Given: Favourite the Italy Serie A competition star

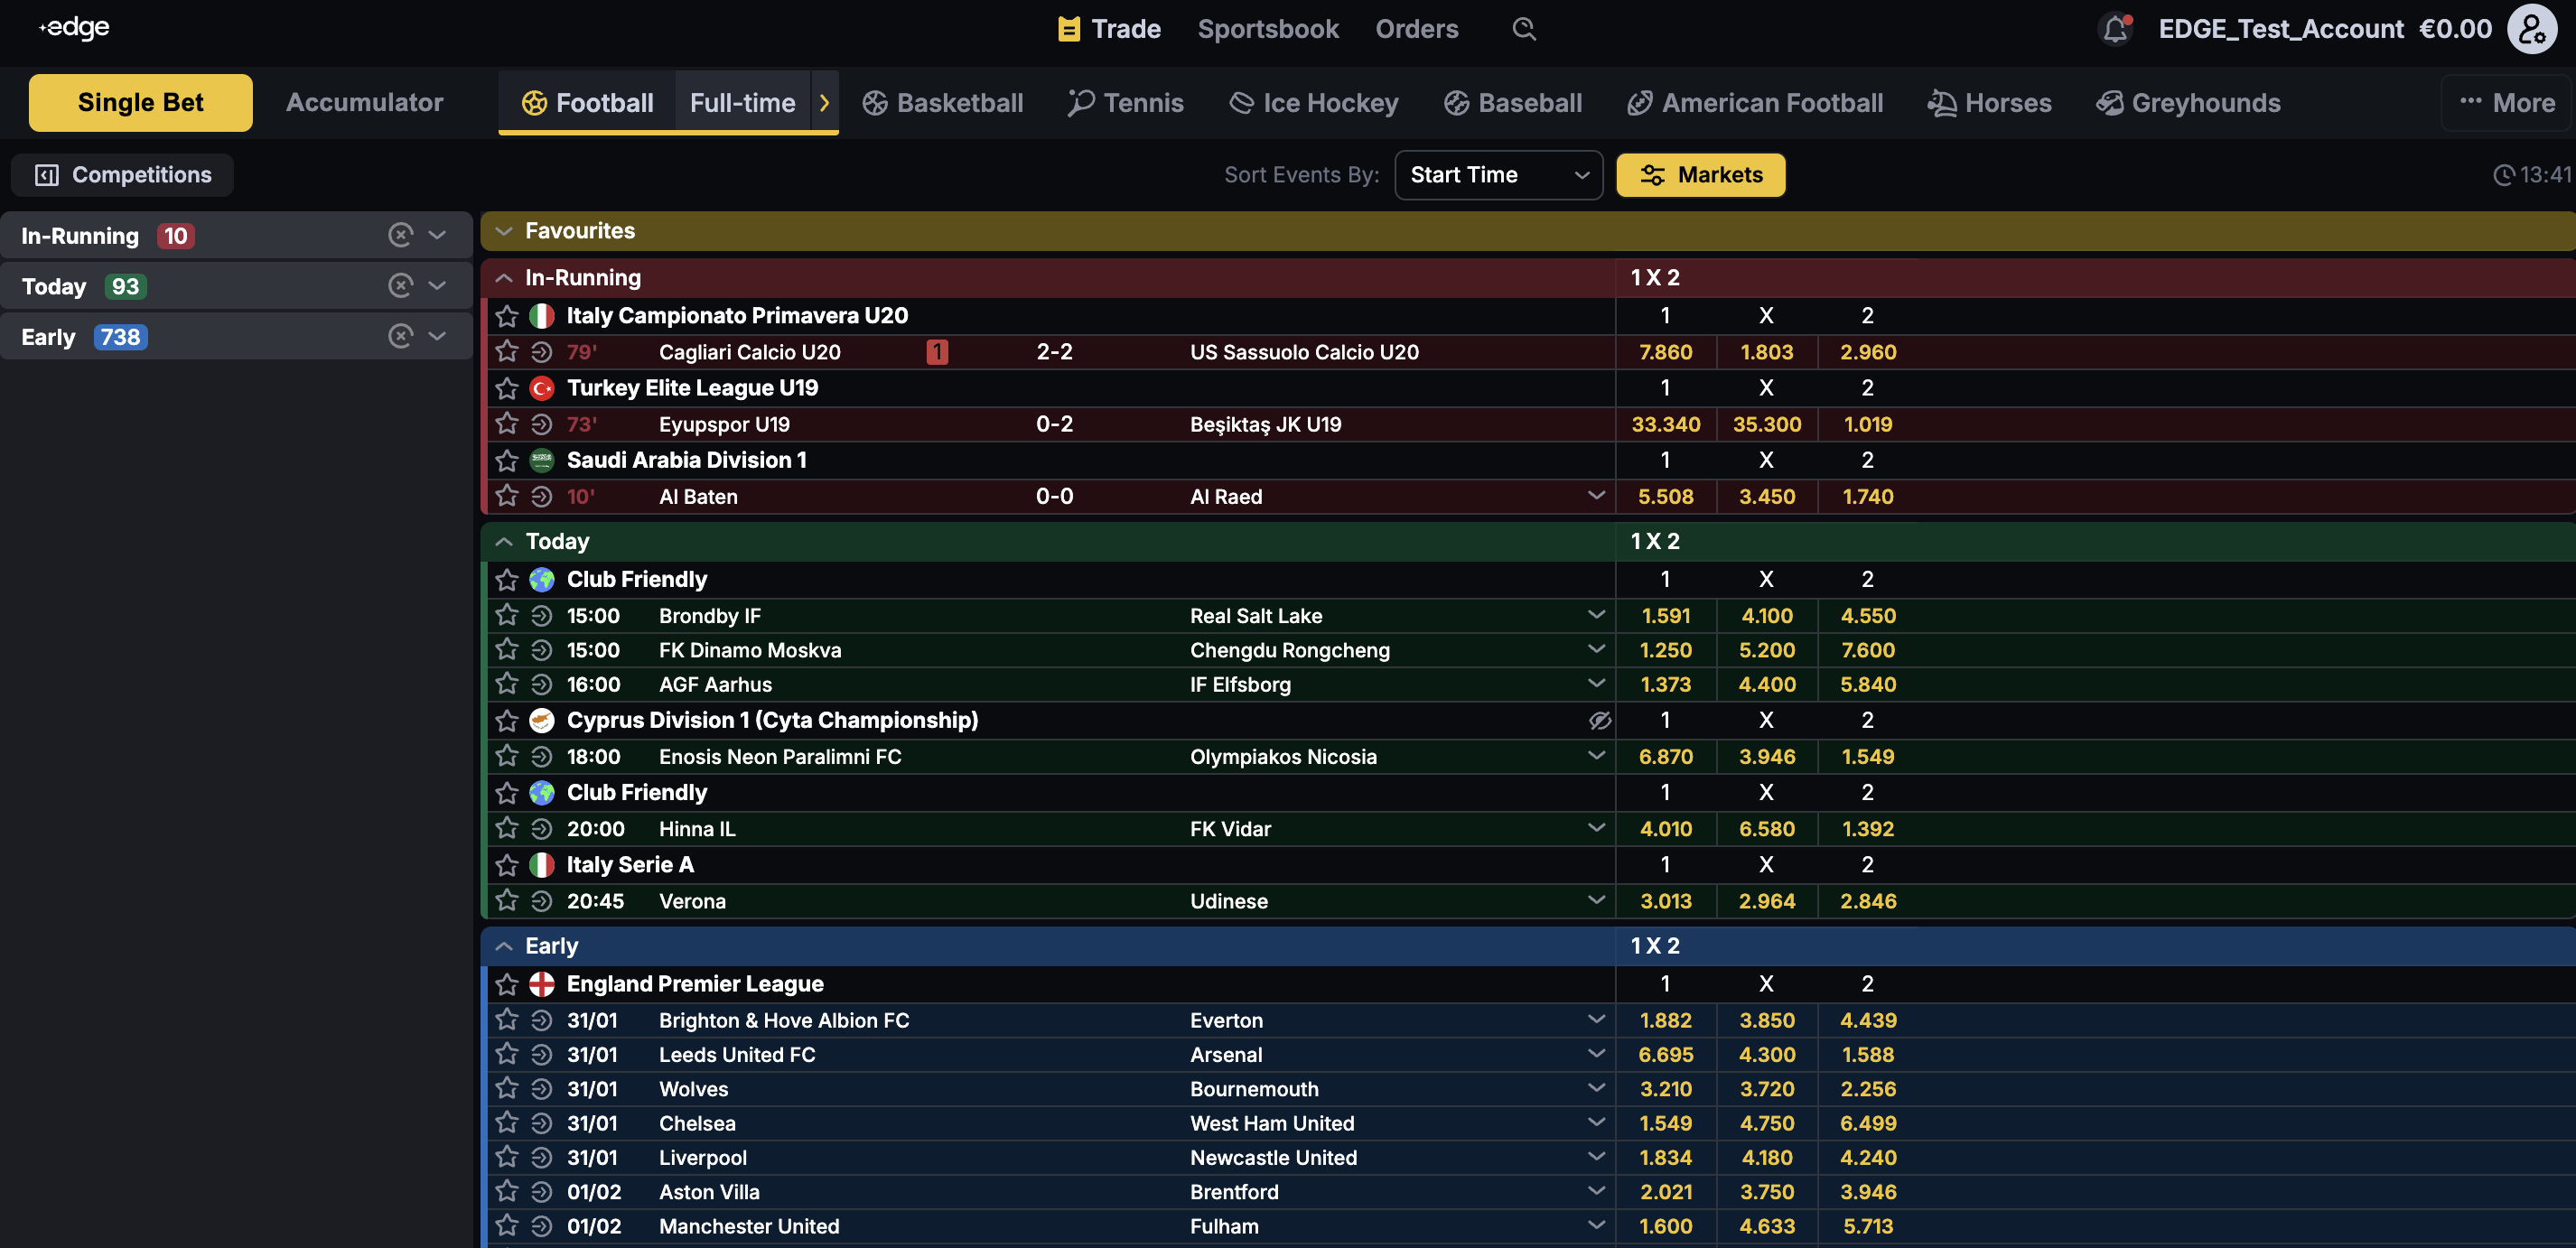Looking at the screenshot, I should [507, 865].
